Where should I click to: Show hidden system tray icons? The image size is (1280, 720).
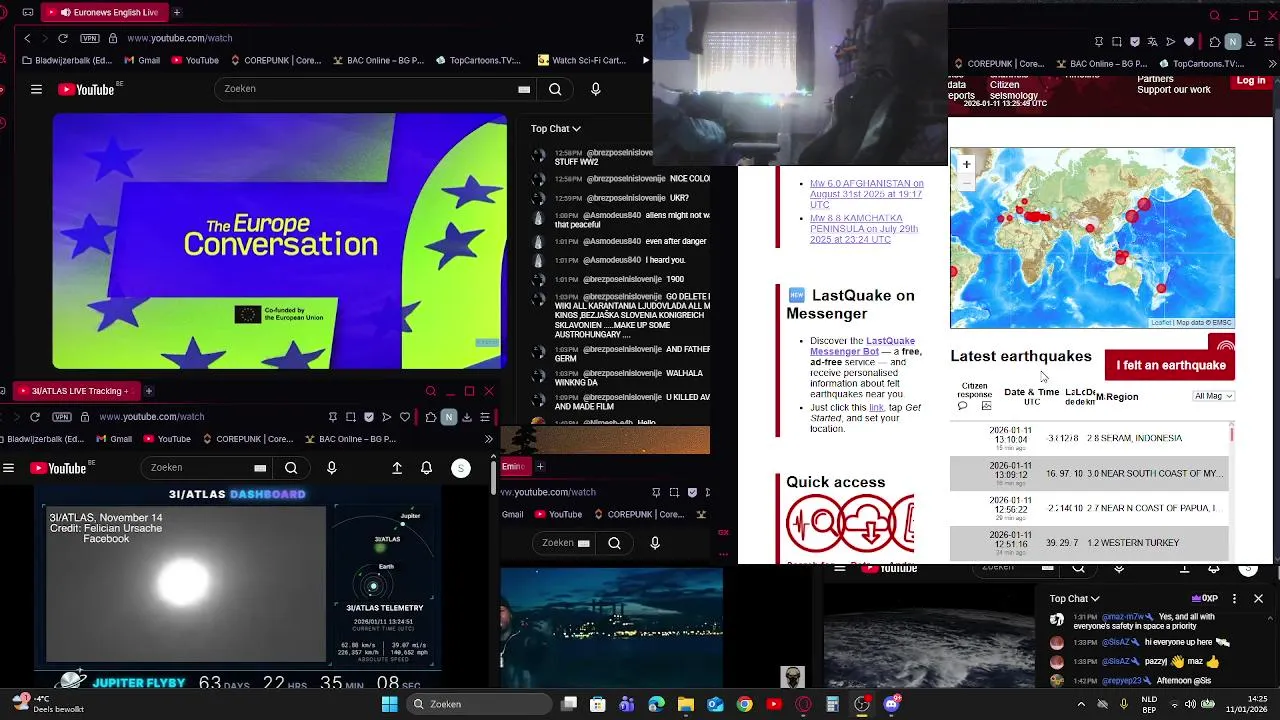tap(1081, 704)
